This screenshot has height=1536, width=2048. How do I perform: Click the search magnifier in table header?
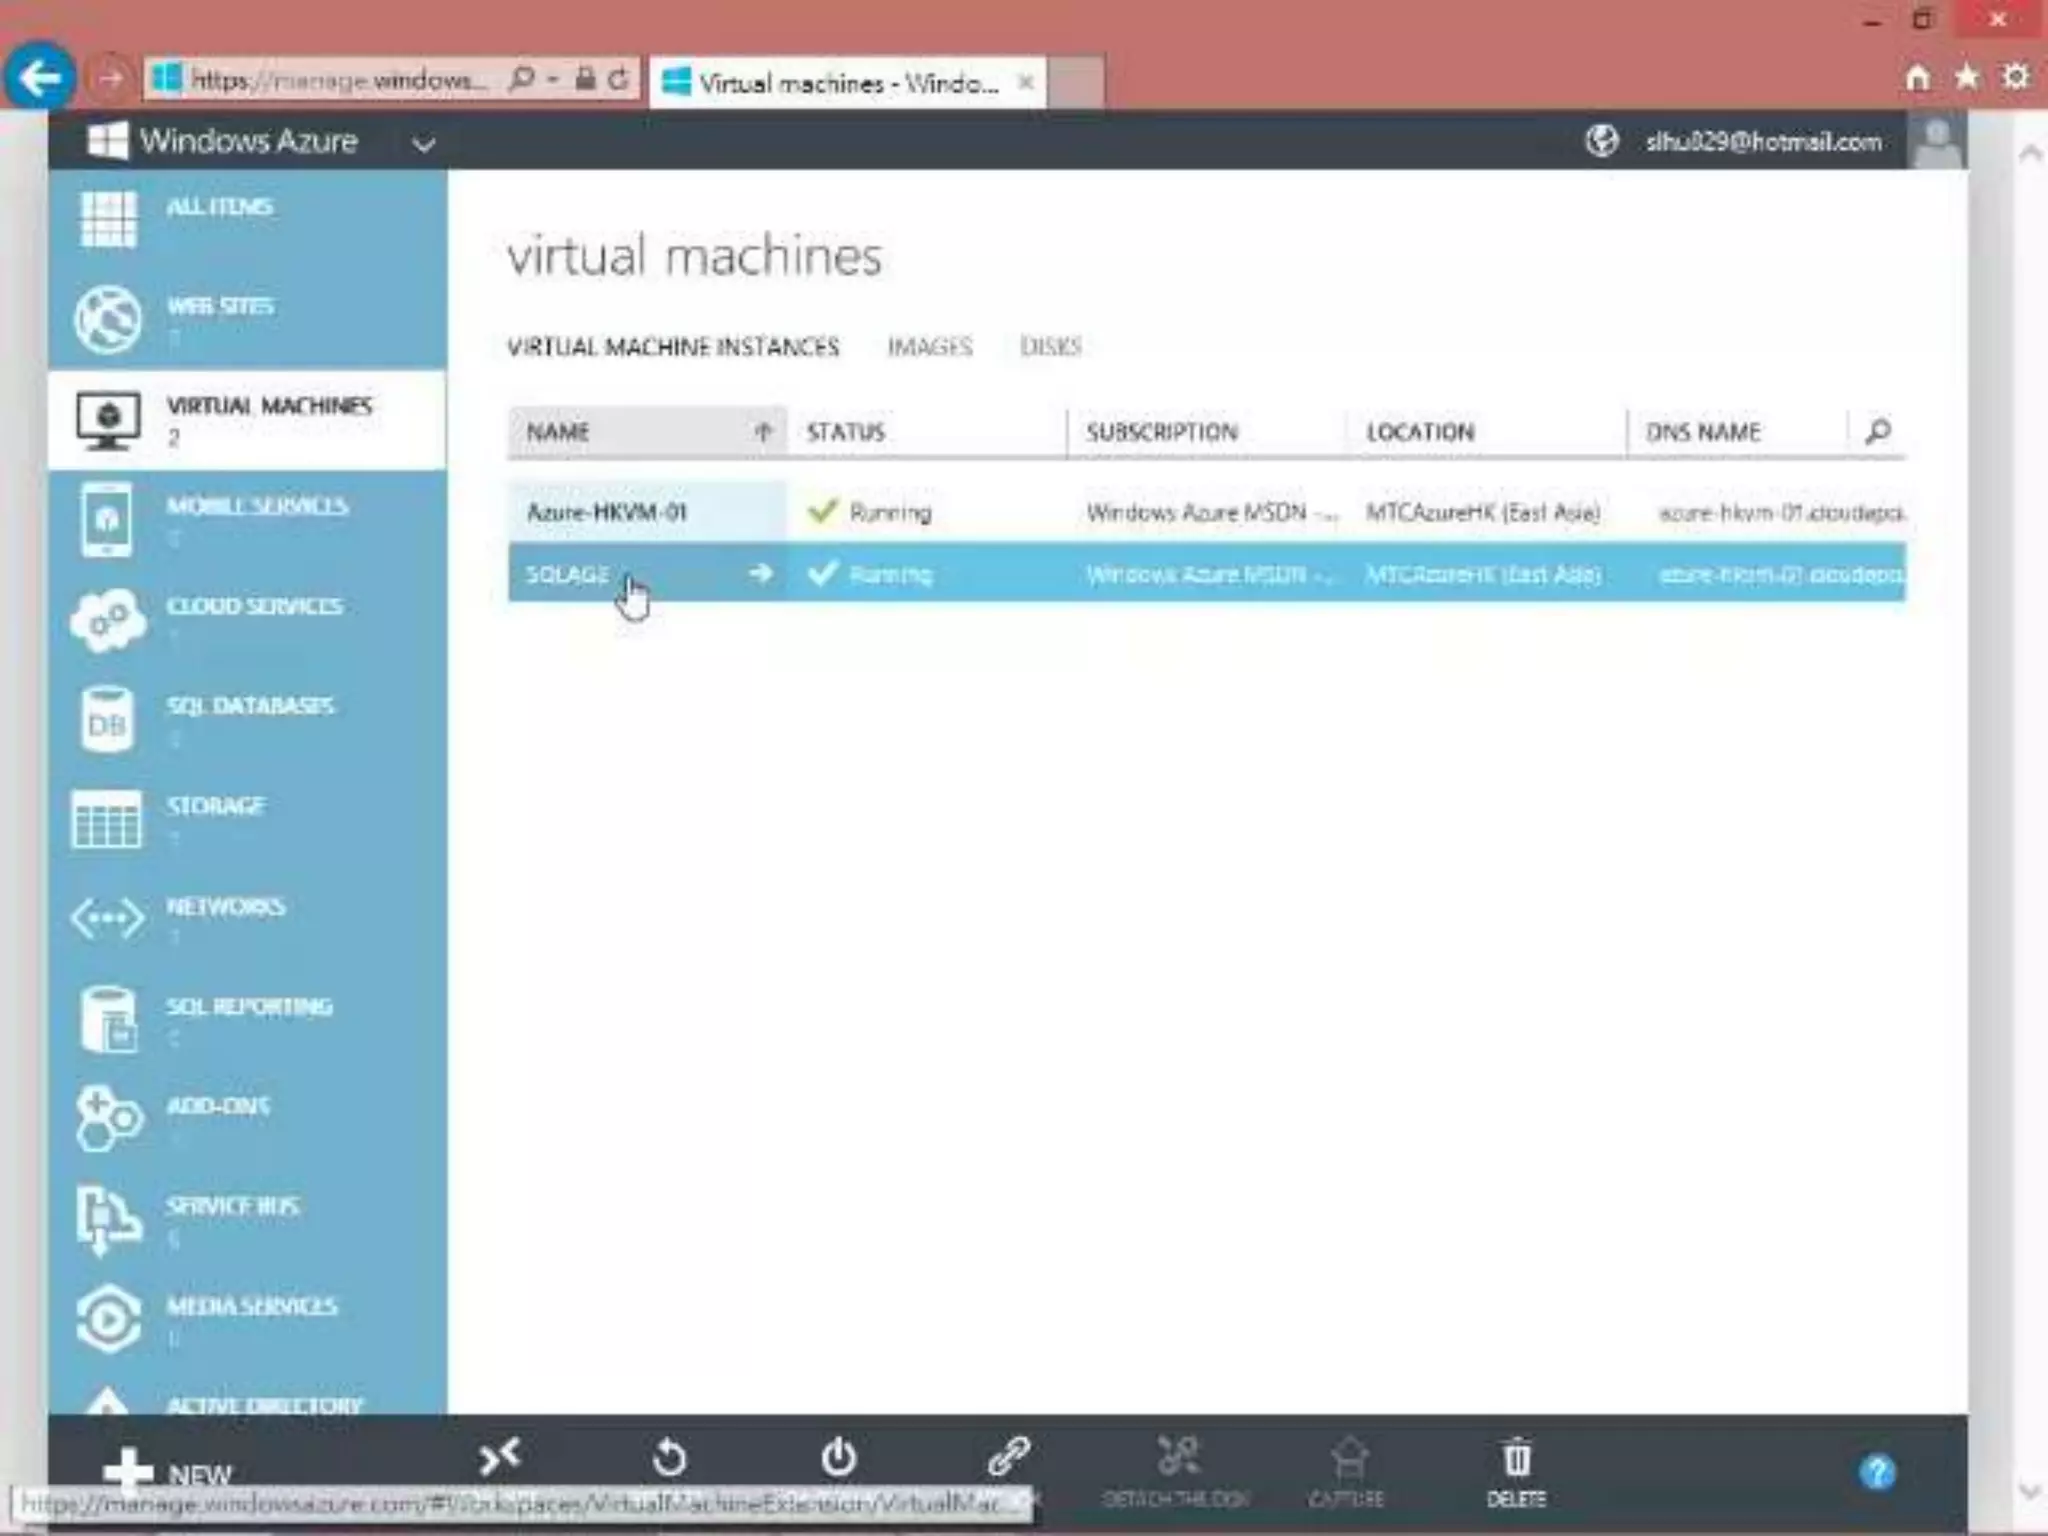(x=1878, y=431)
